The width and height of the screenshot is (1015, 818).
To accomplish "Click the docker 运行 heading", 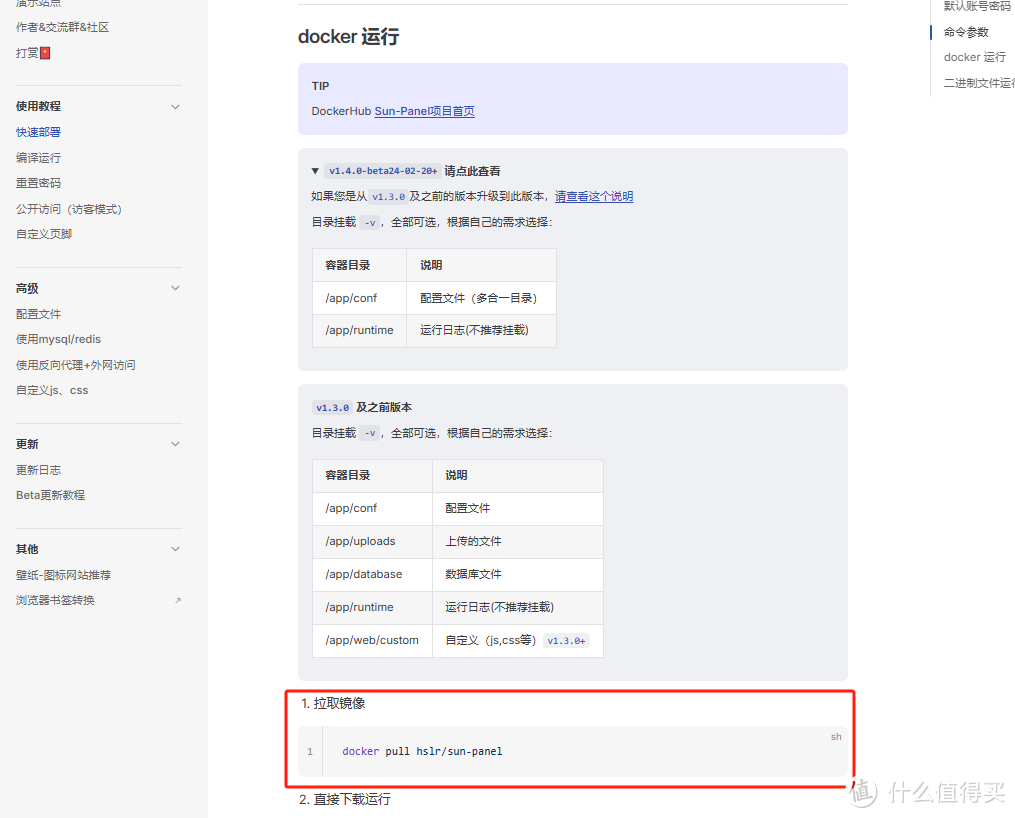I will 348,37.
